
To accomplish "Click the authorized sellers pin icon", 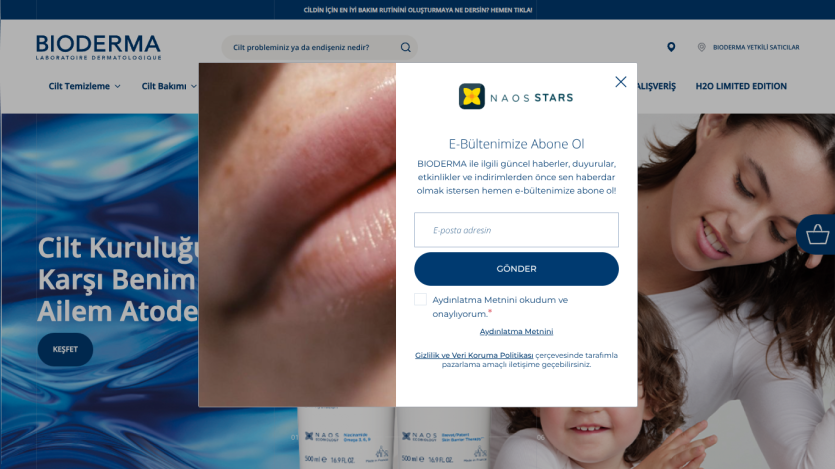I will [701, 47].
